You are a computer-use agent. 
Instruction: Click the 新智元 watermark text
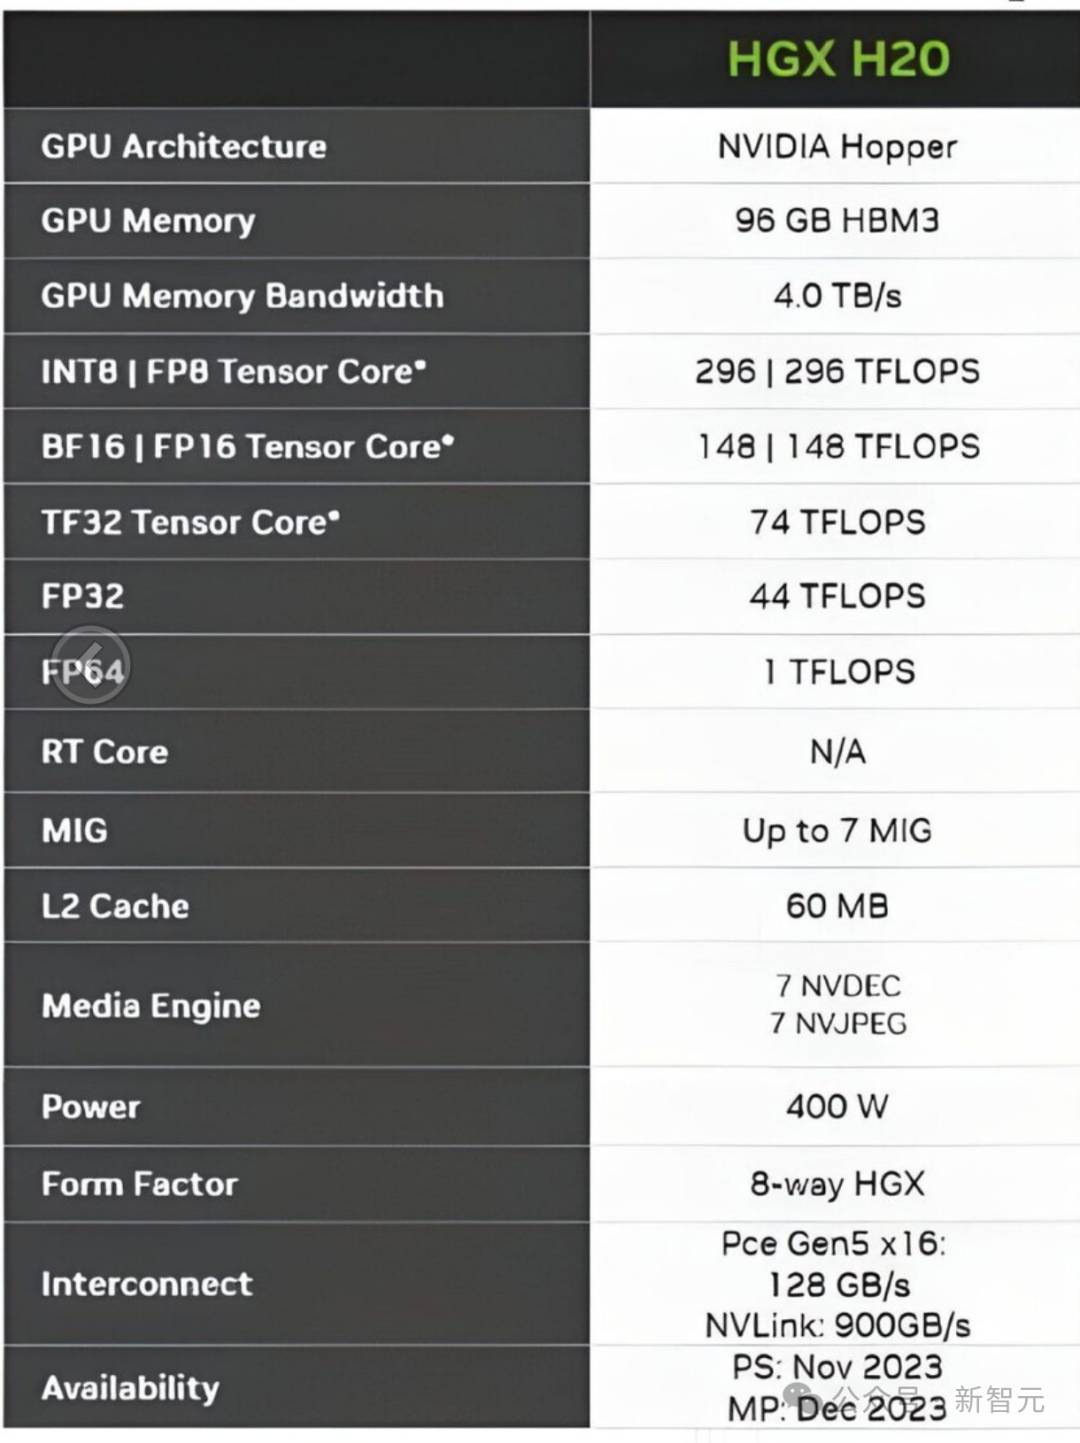click(x=999, y=1399)
